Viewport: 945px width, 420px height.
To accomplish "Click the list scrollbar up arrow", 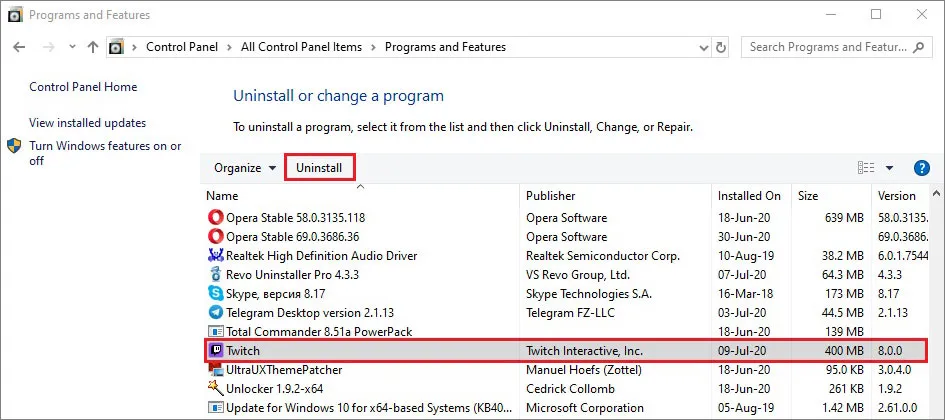I will [937, 193].
